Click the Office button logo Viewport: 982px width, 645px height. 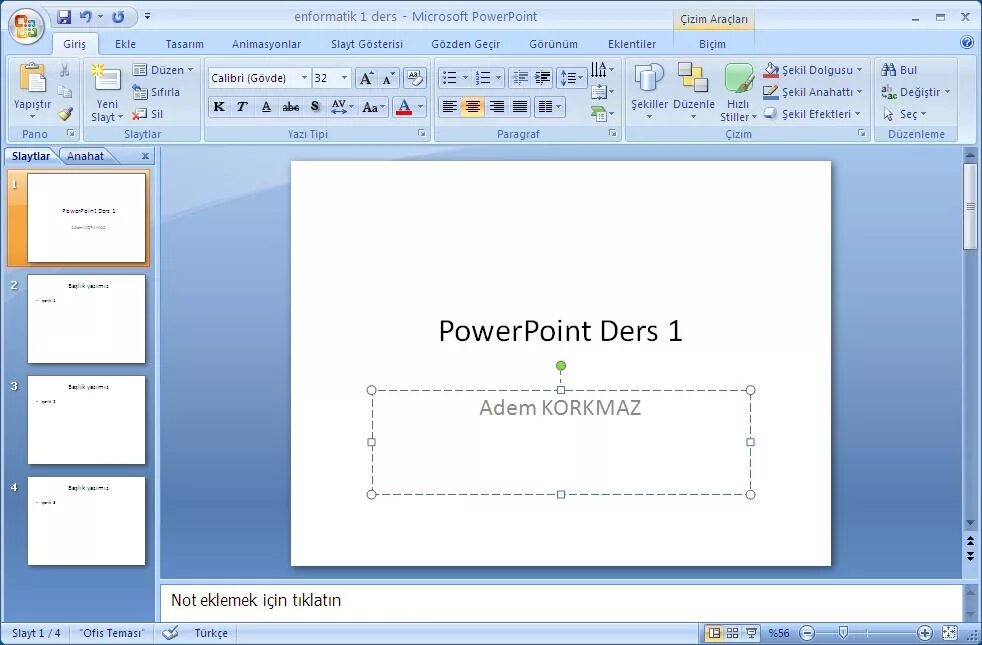(x=26, y=26)
